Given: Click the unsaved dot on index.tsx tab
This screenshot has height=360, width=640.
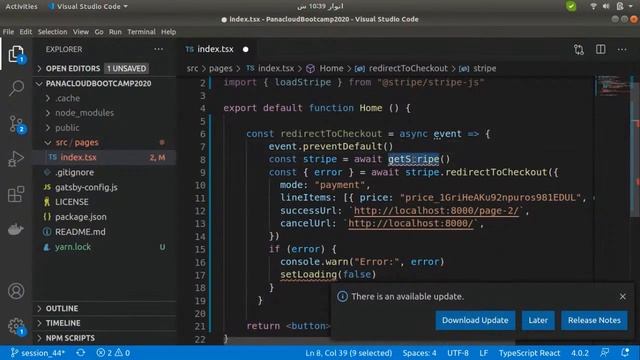Looking at the screenshot, I should (246, 49).
